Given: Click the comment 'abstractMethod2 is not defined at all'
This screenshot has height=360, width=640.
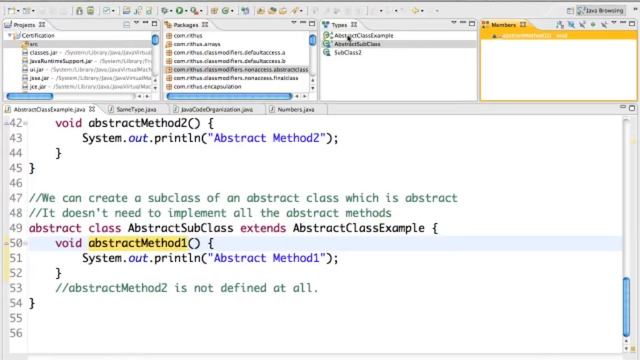Looking at the screenshot, I should point(187,288).
